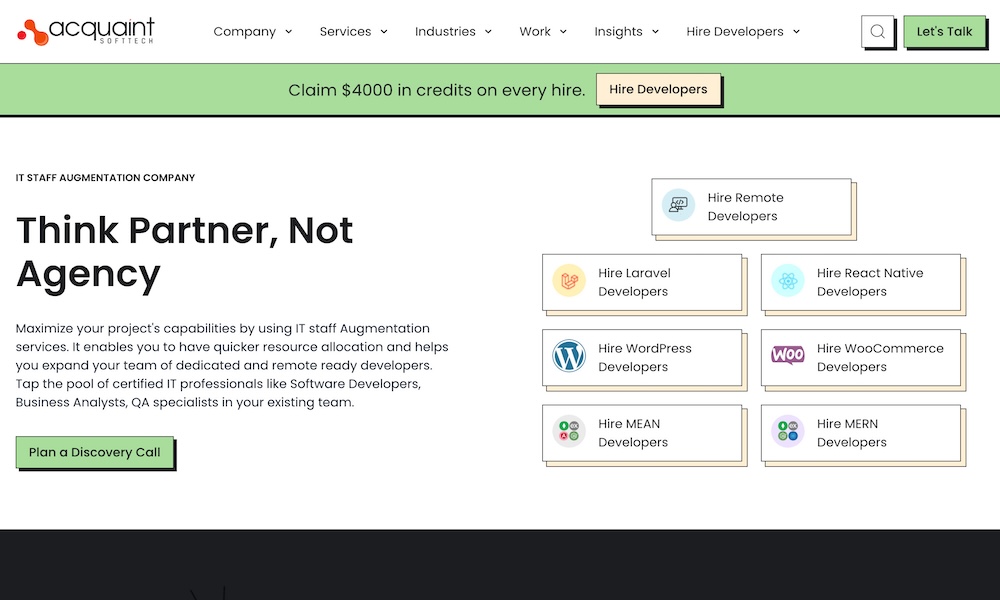Click the MEAN stack icon
The image size is (1000, 600).
[569, 432]
